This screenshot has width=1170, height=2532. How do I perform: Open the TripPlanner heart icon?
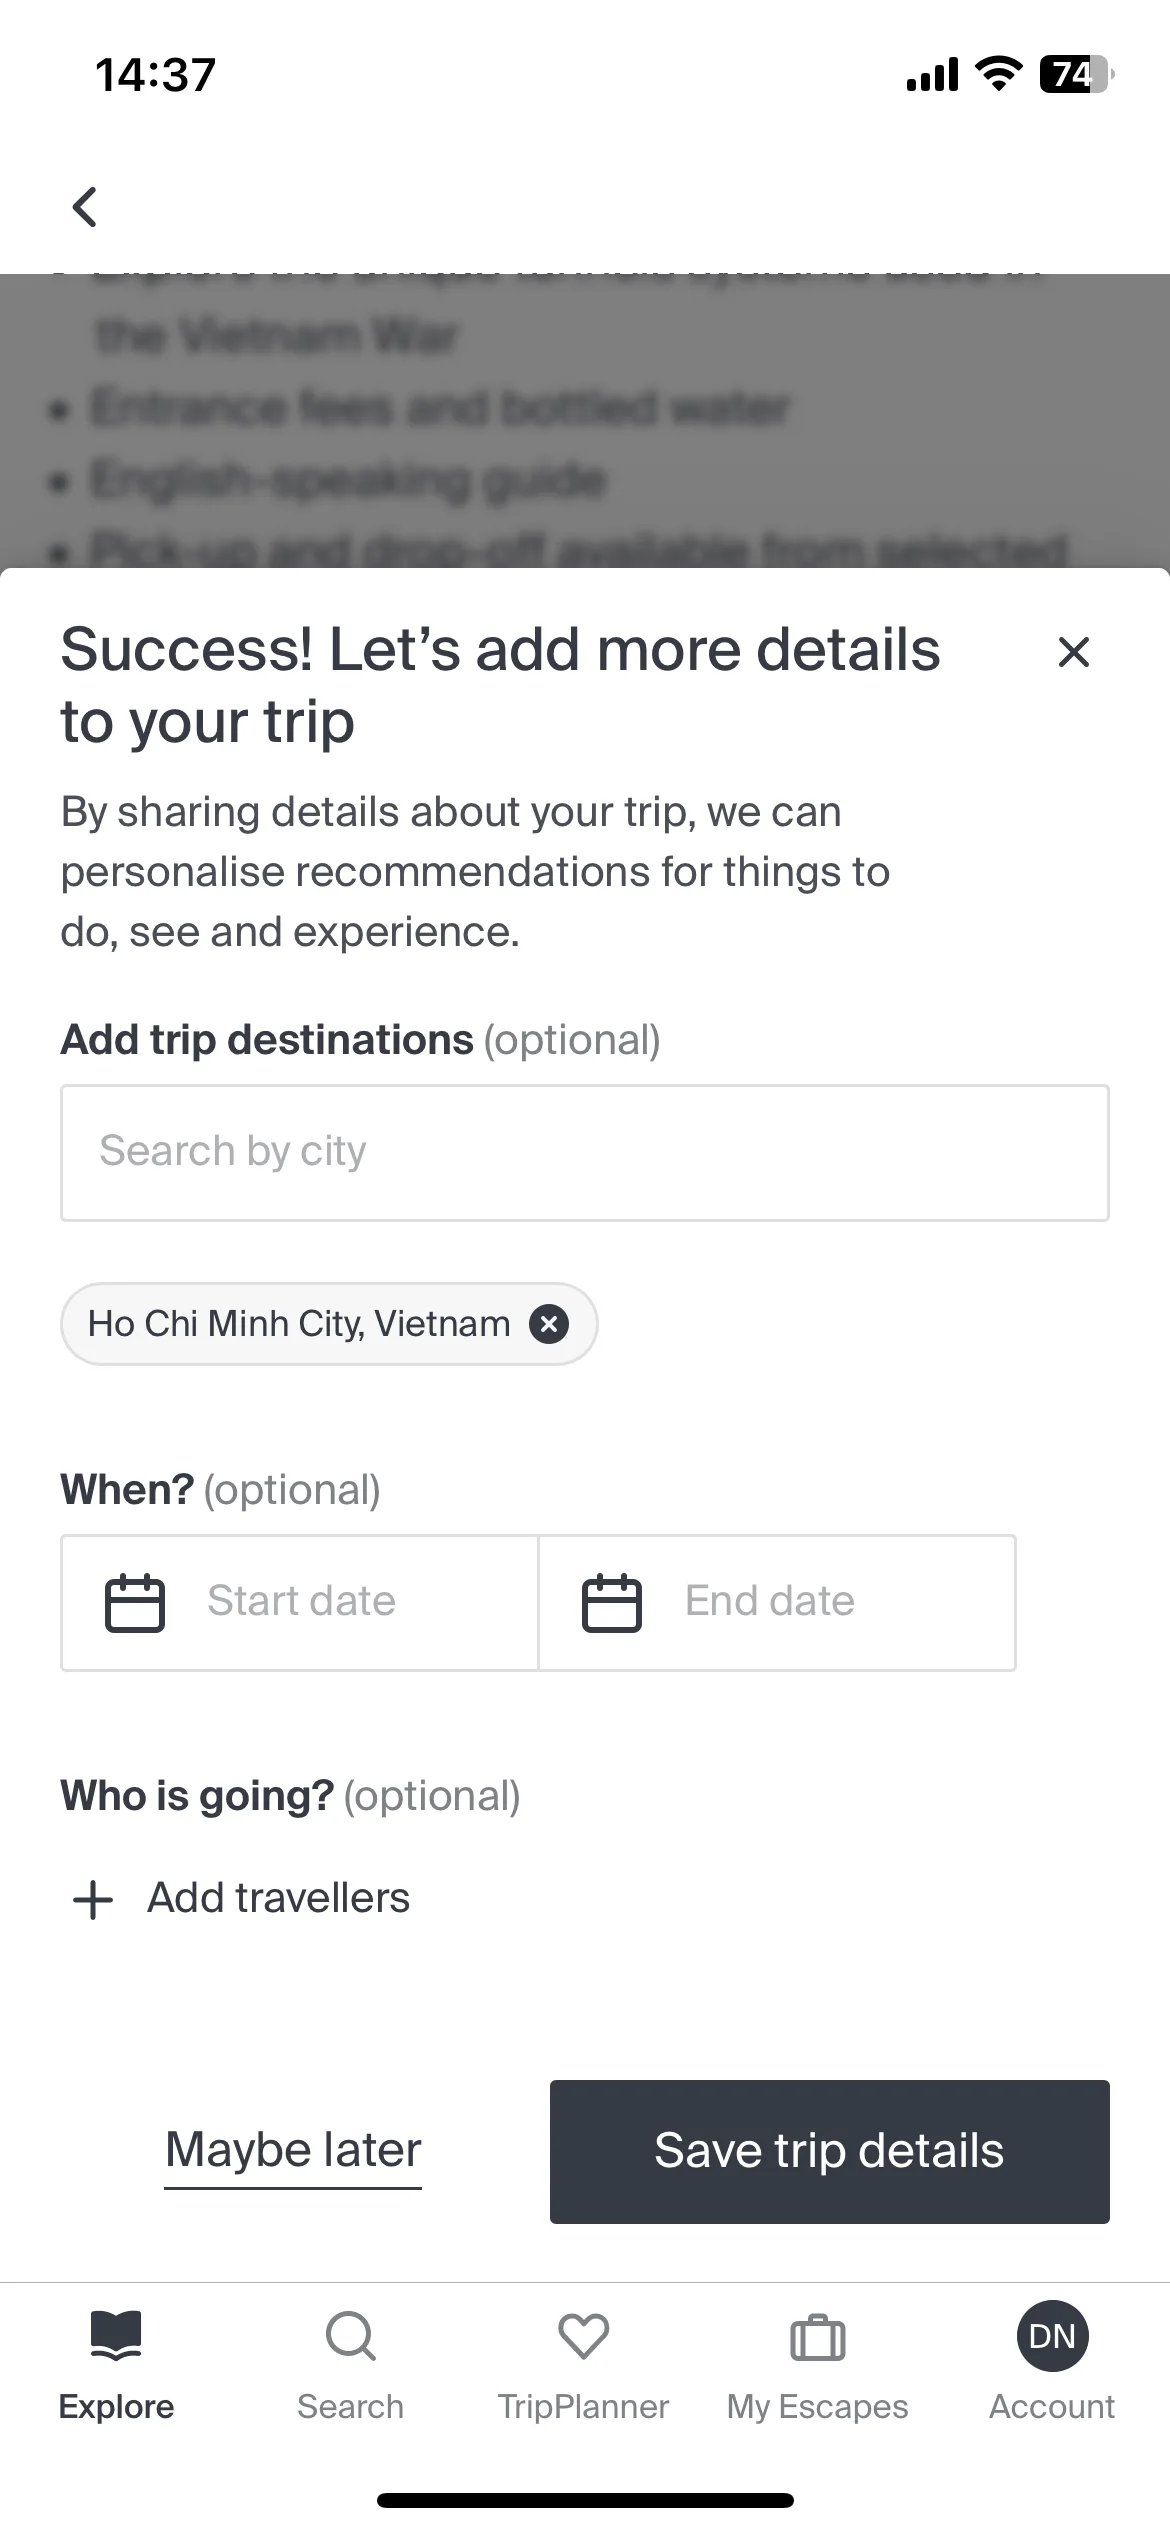tap(584, 2336)
